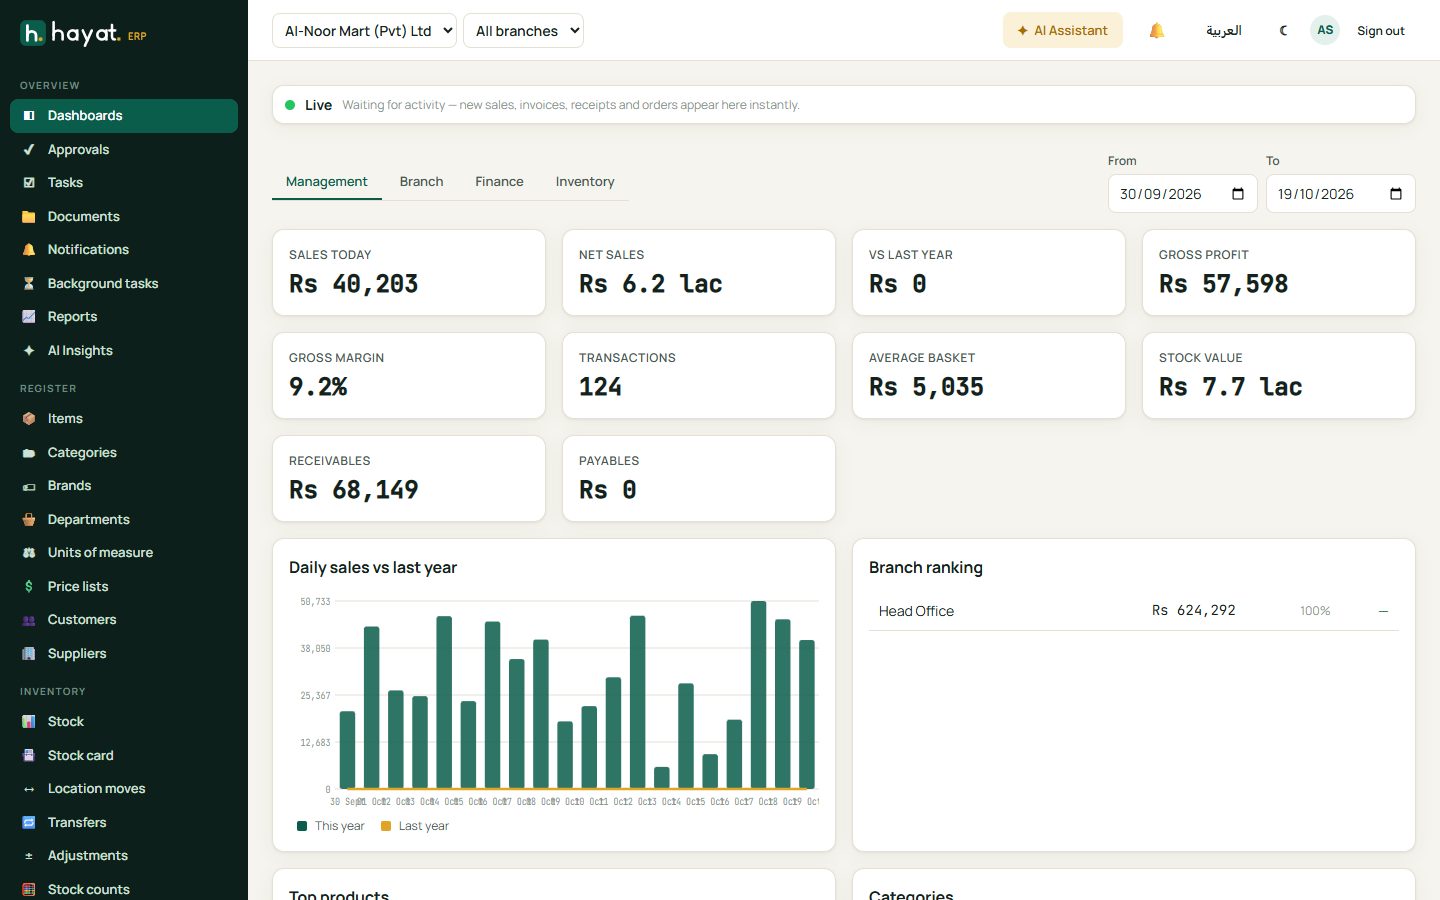Click the Price lists dollar icon

pos(29,587)
